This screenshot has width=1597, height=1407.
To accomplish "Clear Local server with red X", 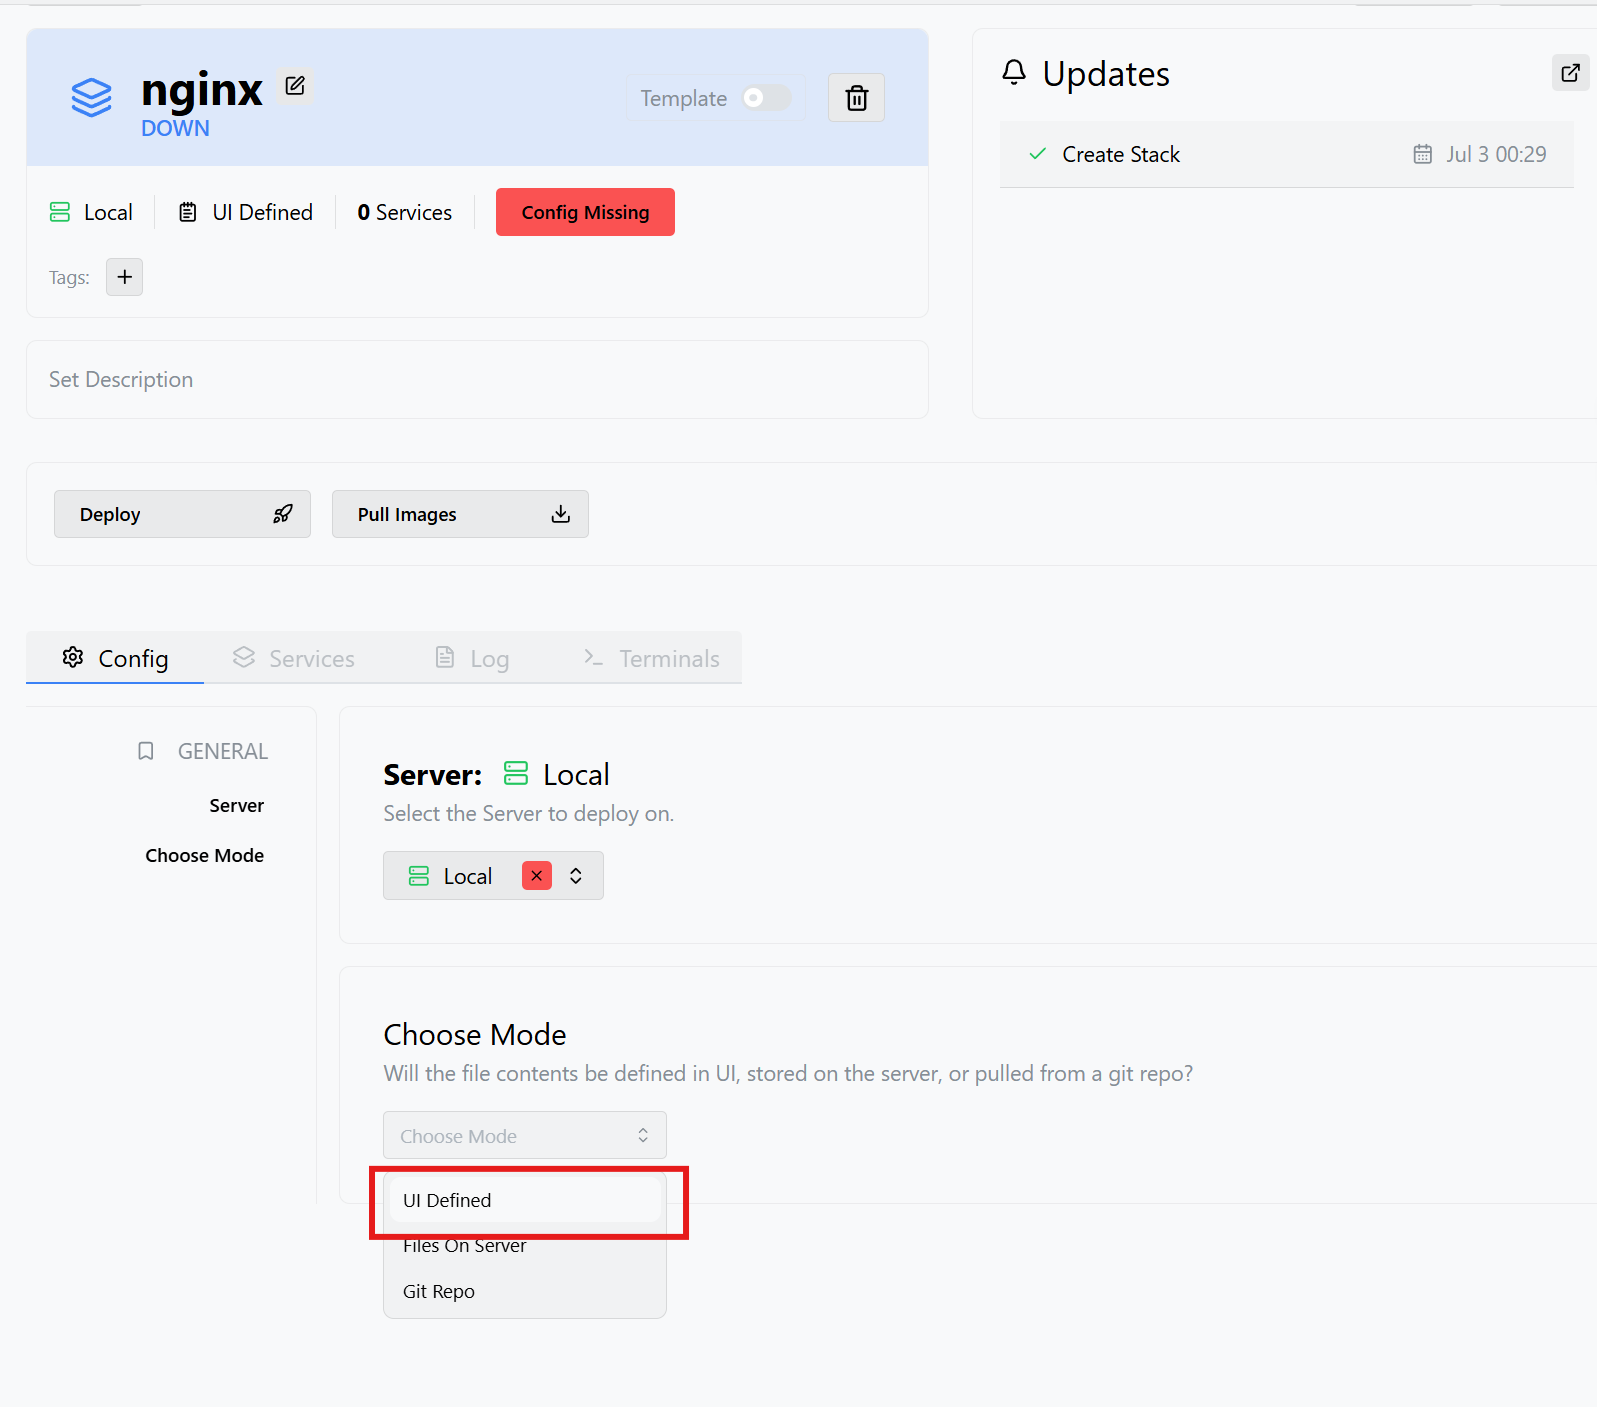I will coord(537,876).
